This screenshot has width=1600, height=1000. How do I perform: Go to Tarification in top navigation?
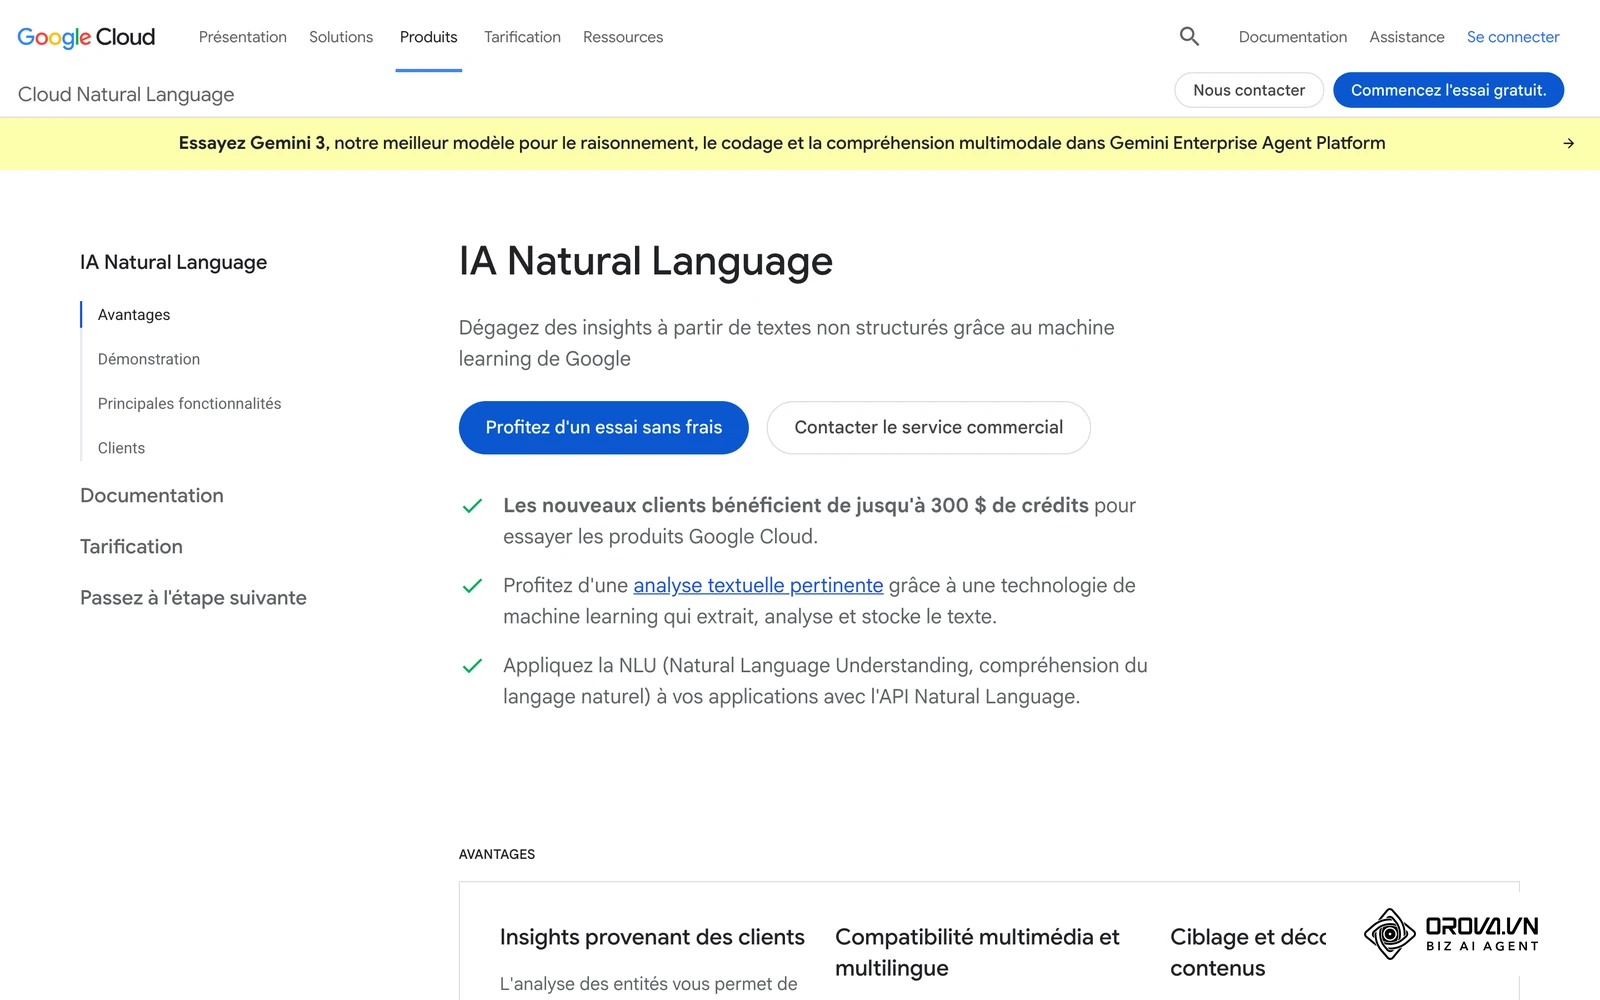click(522, 37)
